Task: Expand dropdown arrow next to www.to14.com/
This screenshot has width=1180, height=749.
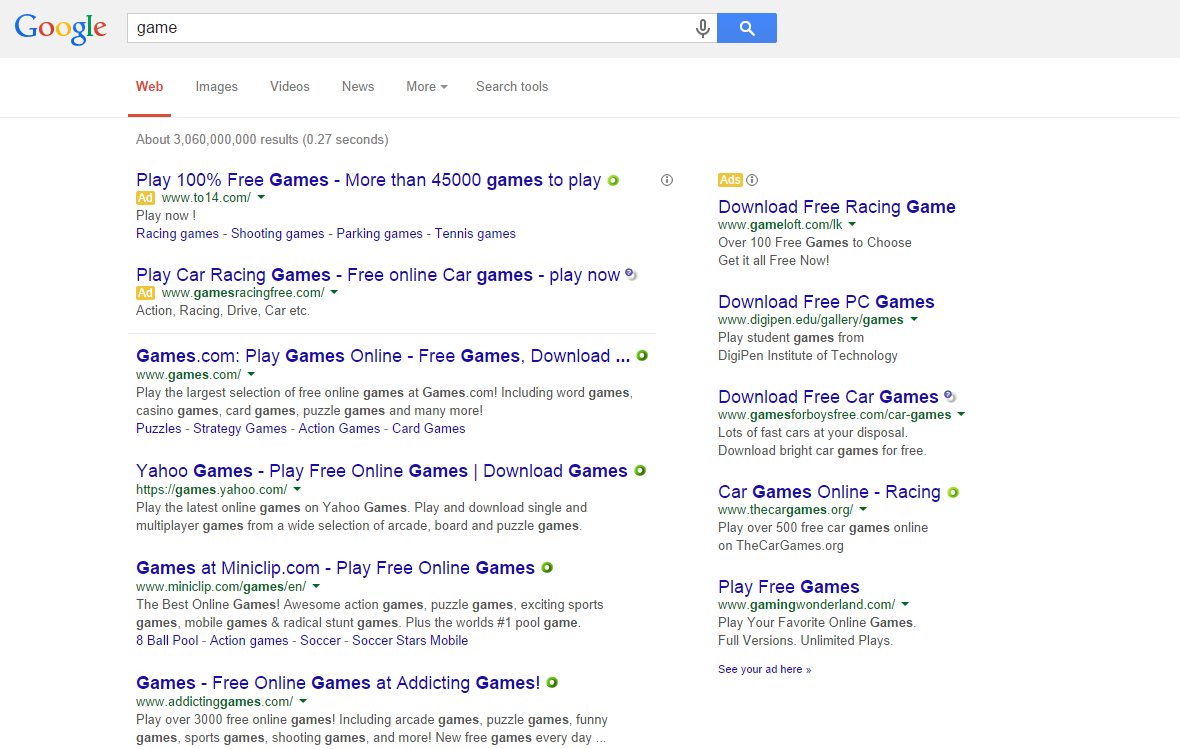Action: point(261,197)
